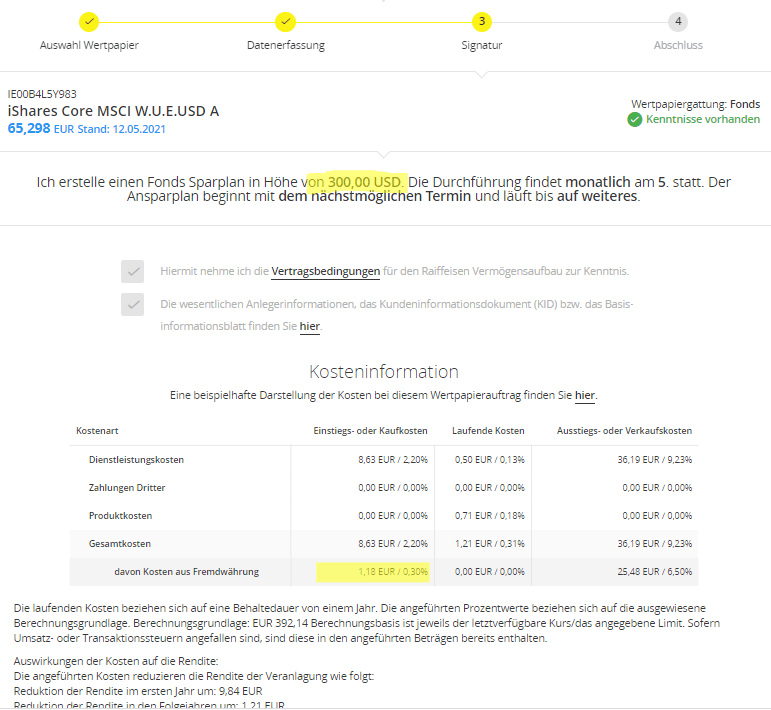Click the Produktkosten 0,71 EUR / 0,18% cell
This screenshot has height=710, width=771.
pyautogui.click(x=490, y=516)
